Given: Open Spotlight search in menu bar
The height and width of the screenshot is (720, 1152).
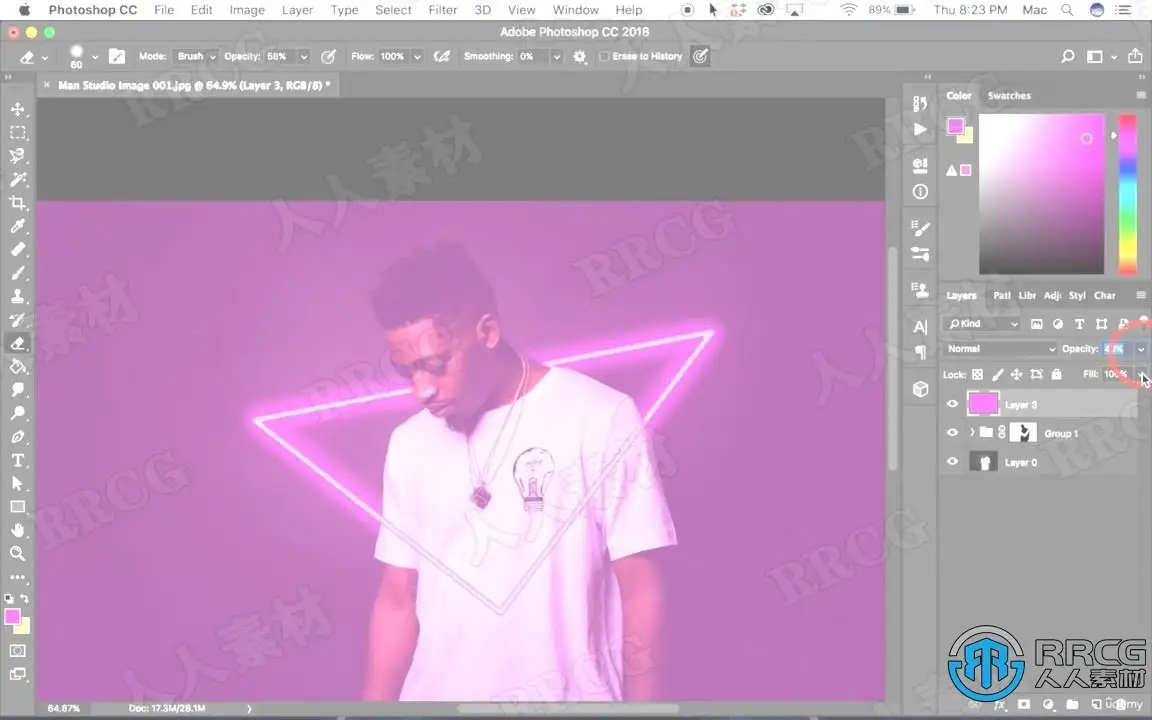Looking at the screenshot, I should (x=1067, y=10).
